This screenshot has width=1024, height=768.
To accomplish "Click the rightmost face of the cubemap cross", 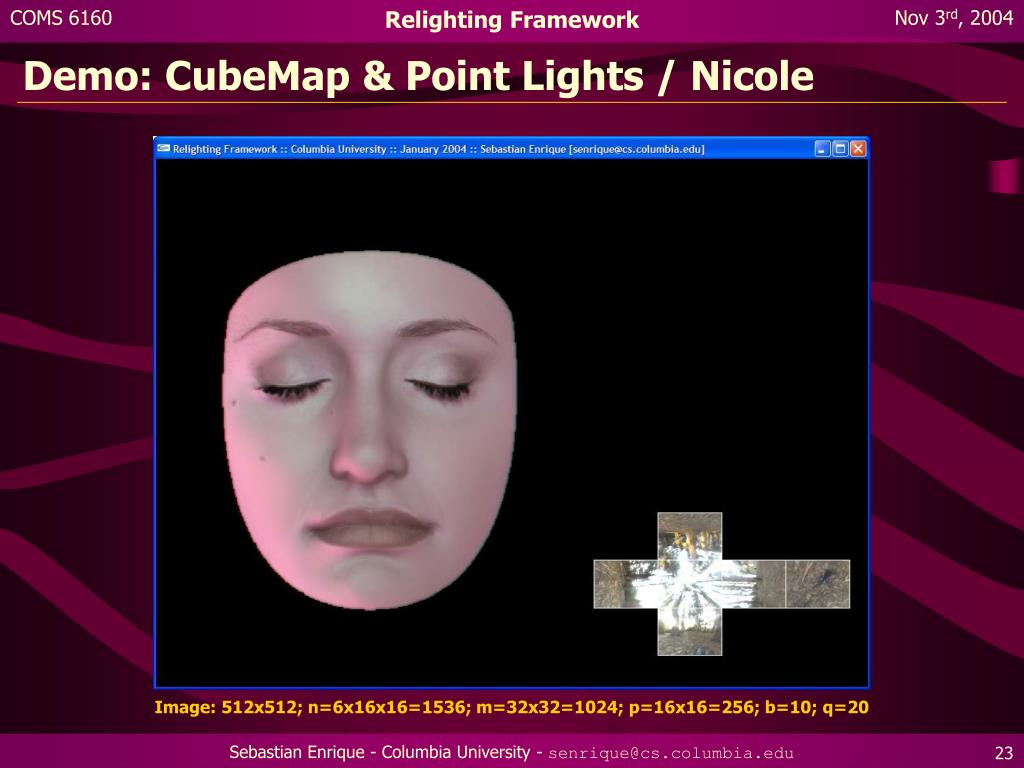I will [x=818, y=584].
